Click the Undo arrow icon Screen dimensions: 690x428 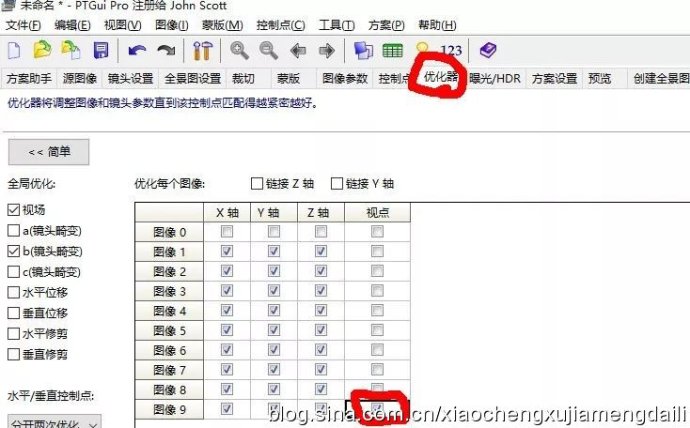coord(137,50)
